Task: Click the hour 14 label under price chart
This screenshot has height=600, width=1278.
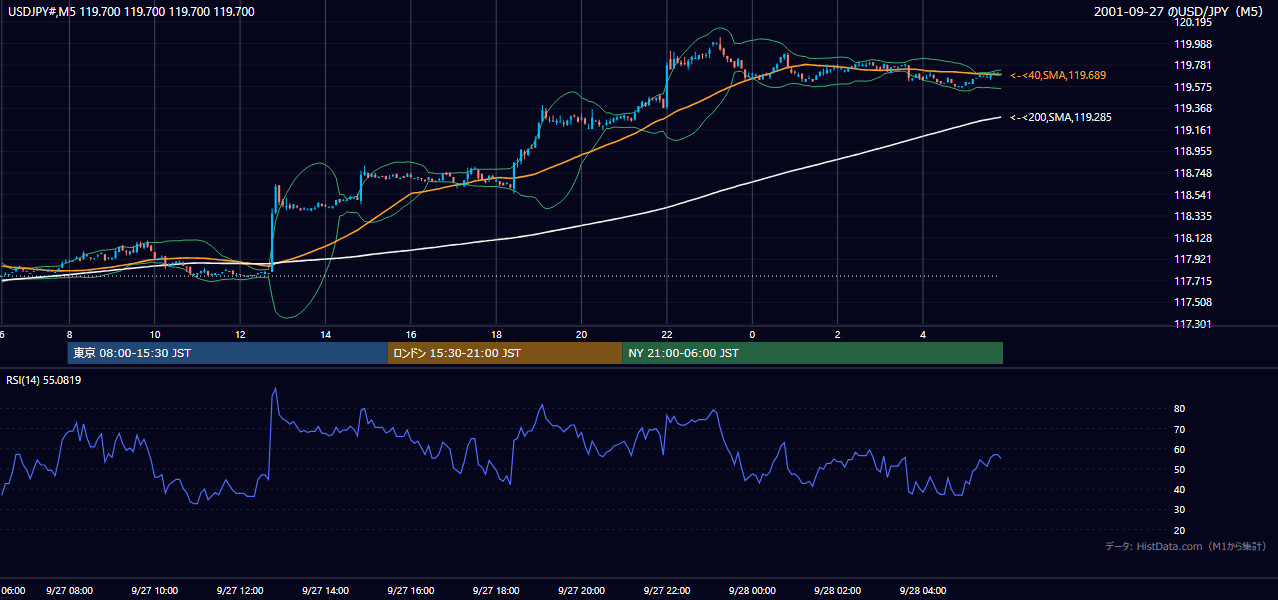Action: [325, 334]
